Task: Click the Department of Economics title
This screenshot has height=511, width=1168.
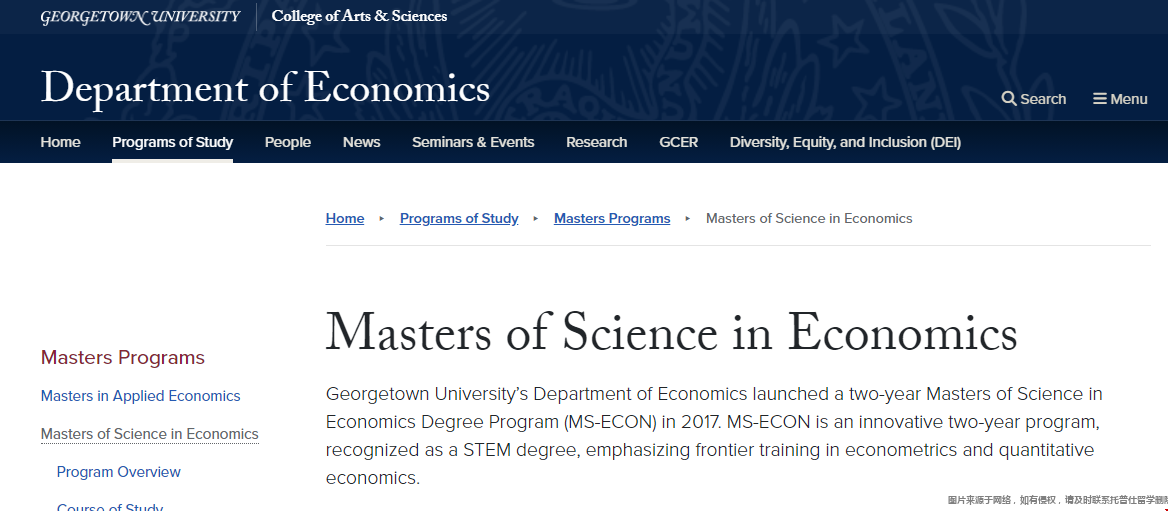Action: pyautogui.click(x=265, y=88)
